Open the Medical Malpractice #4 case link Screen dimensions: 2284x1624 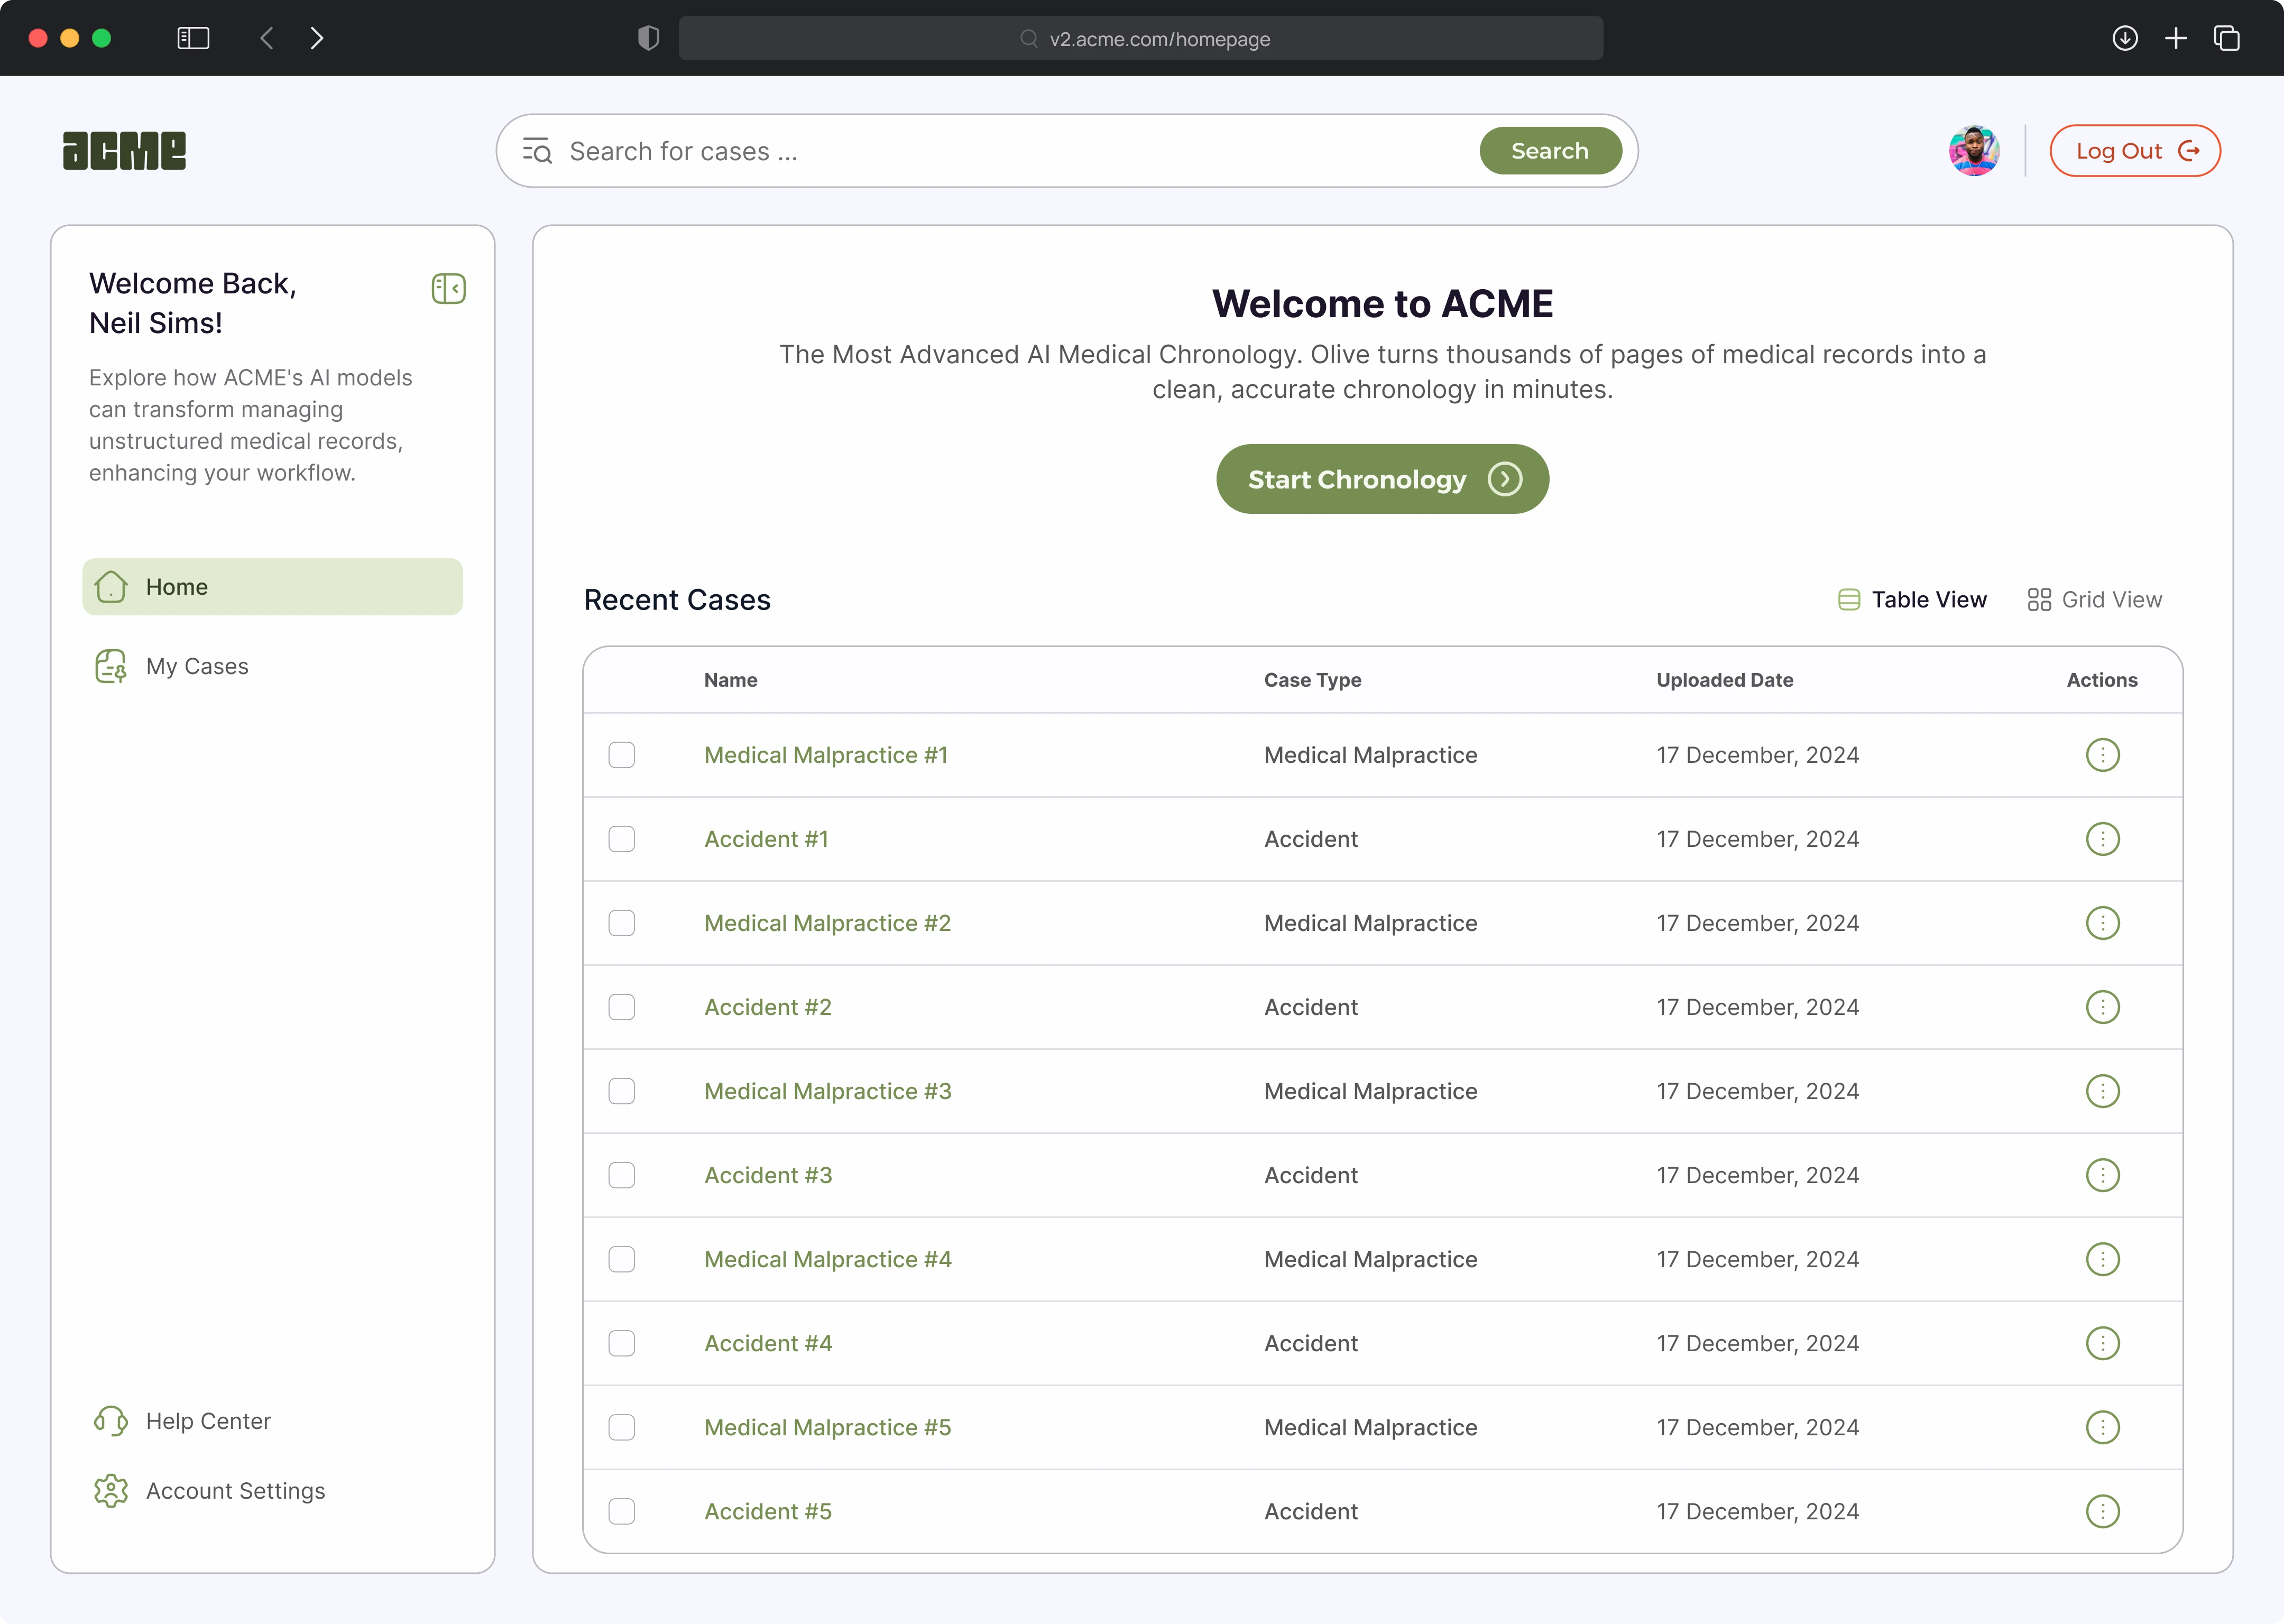click(827, 1259)
